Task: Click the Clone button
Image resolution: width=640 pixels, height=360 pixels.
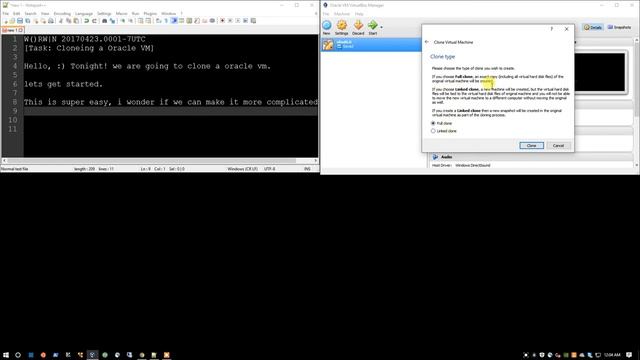Action: coord(531,146)
